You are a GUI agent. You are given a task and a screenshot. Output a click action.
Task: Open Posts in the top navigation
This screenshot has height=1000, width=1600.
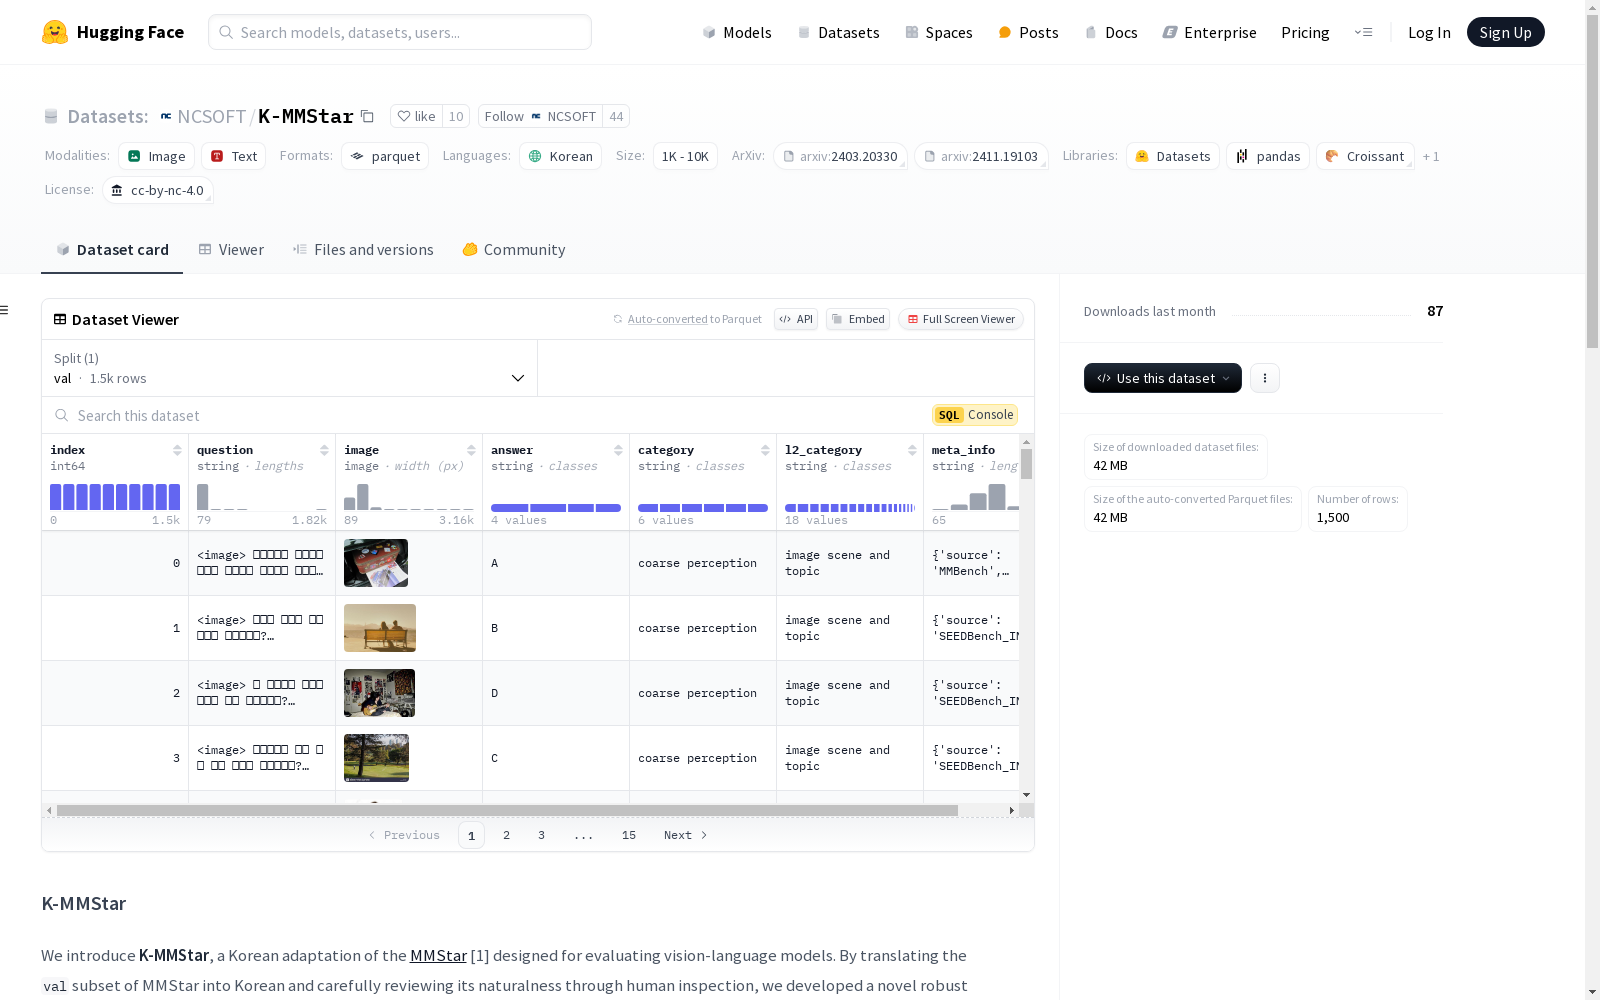[x=1028, y=32]
